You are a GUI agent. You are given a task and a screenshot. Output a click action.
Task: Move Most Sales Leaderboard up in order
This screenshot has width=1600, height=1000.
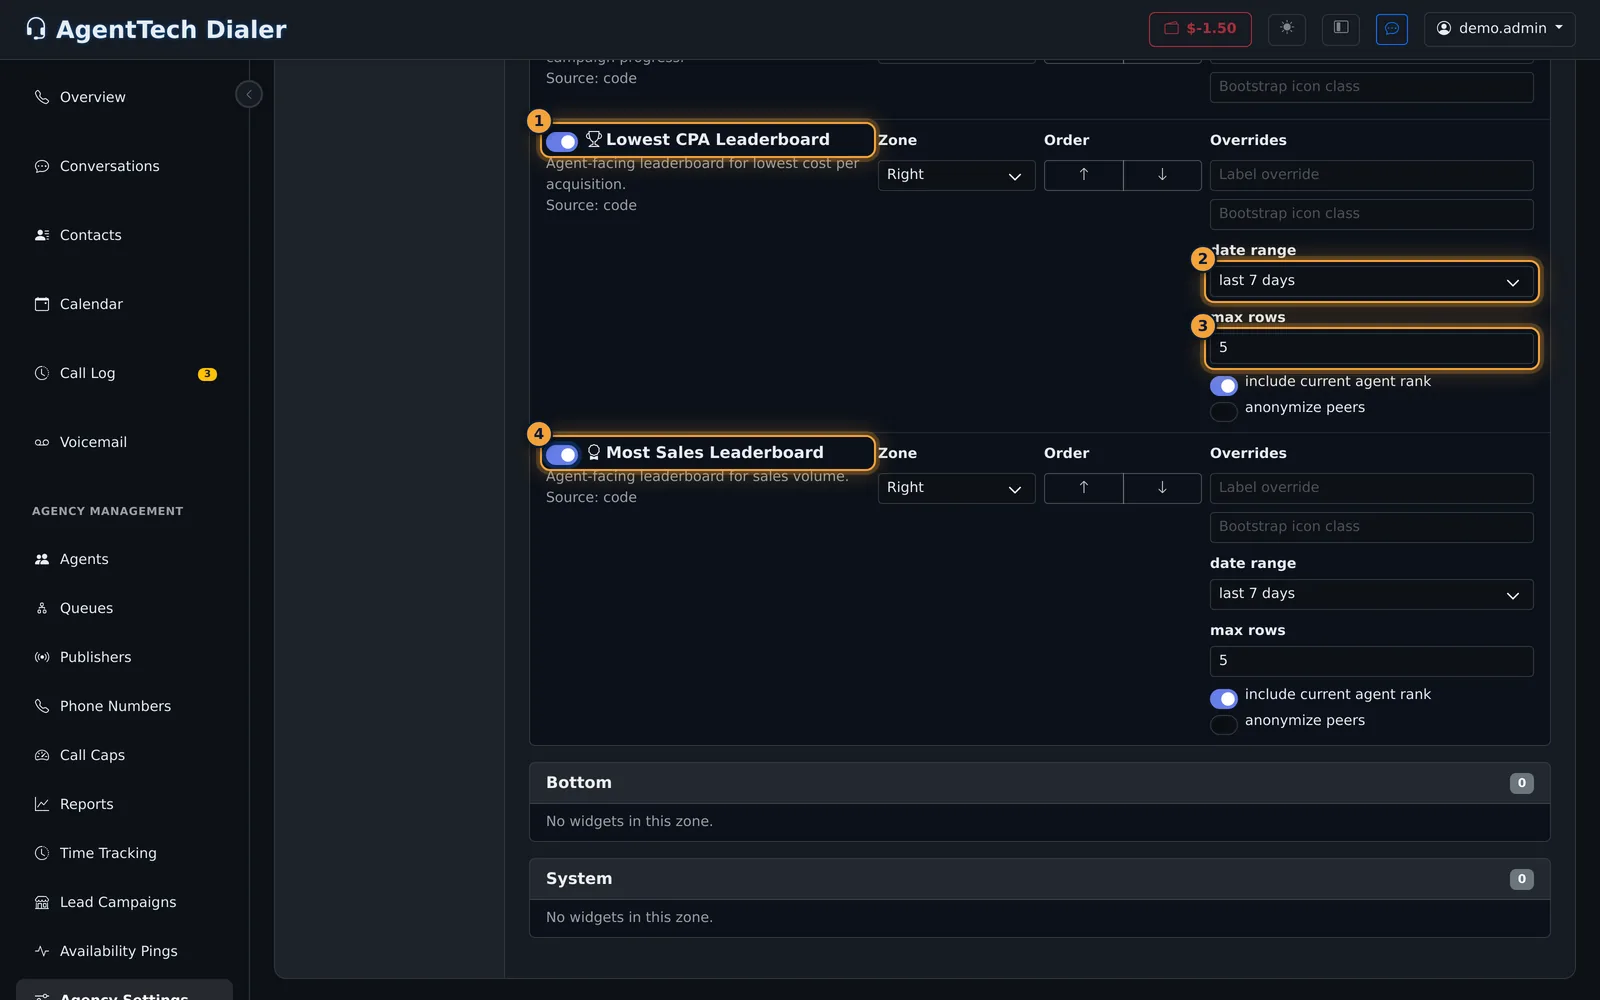click(x=1083, y=488)
